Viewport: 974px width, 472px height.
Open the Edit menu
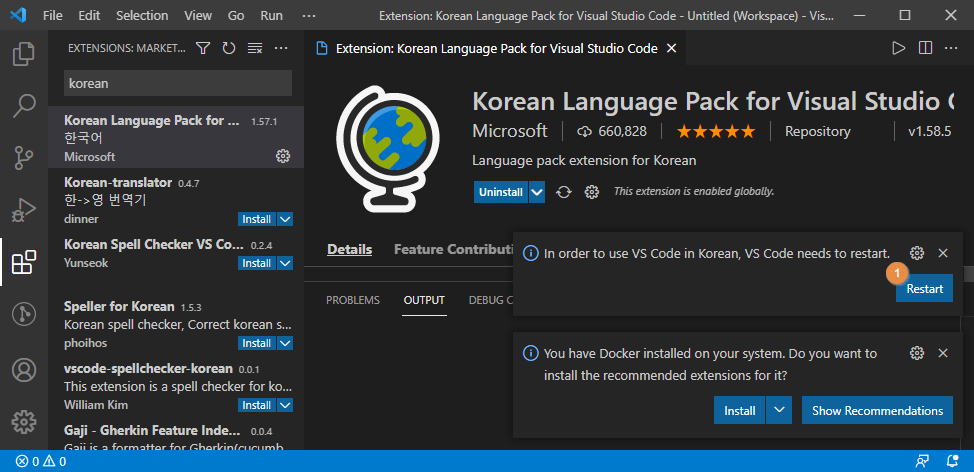[x=89, y=16]
